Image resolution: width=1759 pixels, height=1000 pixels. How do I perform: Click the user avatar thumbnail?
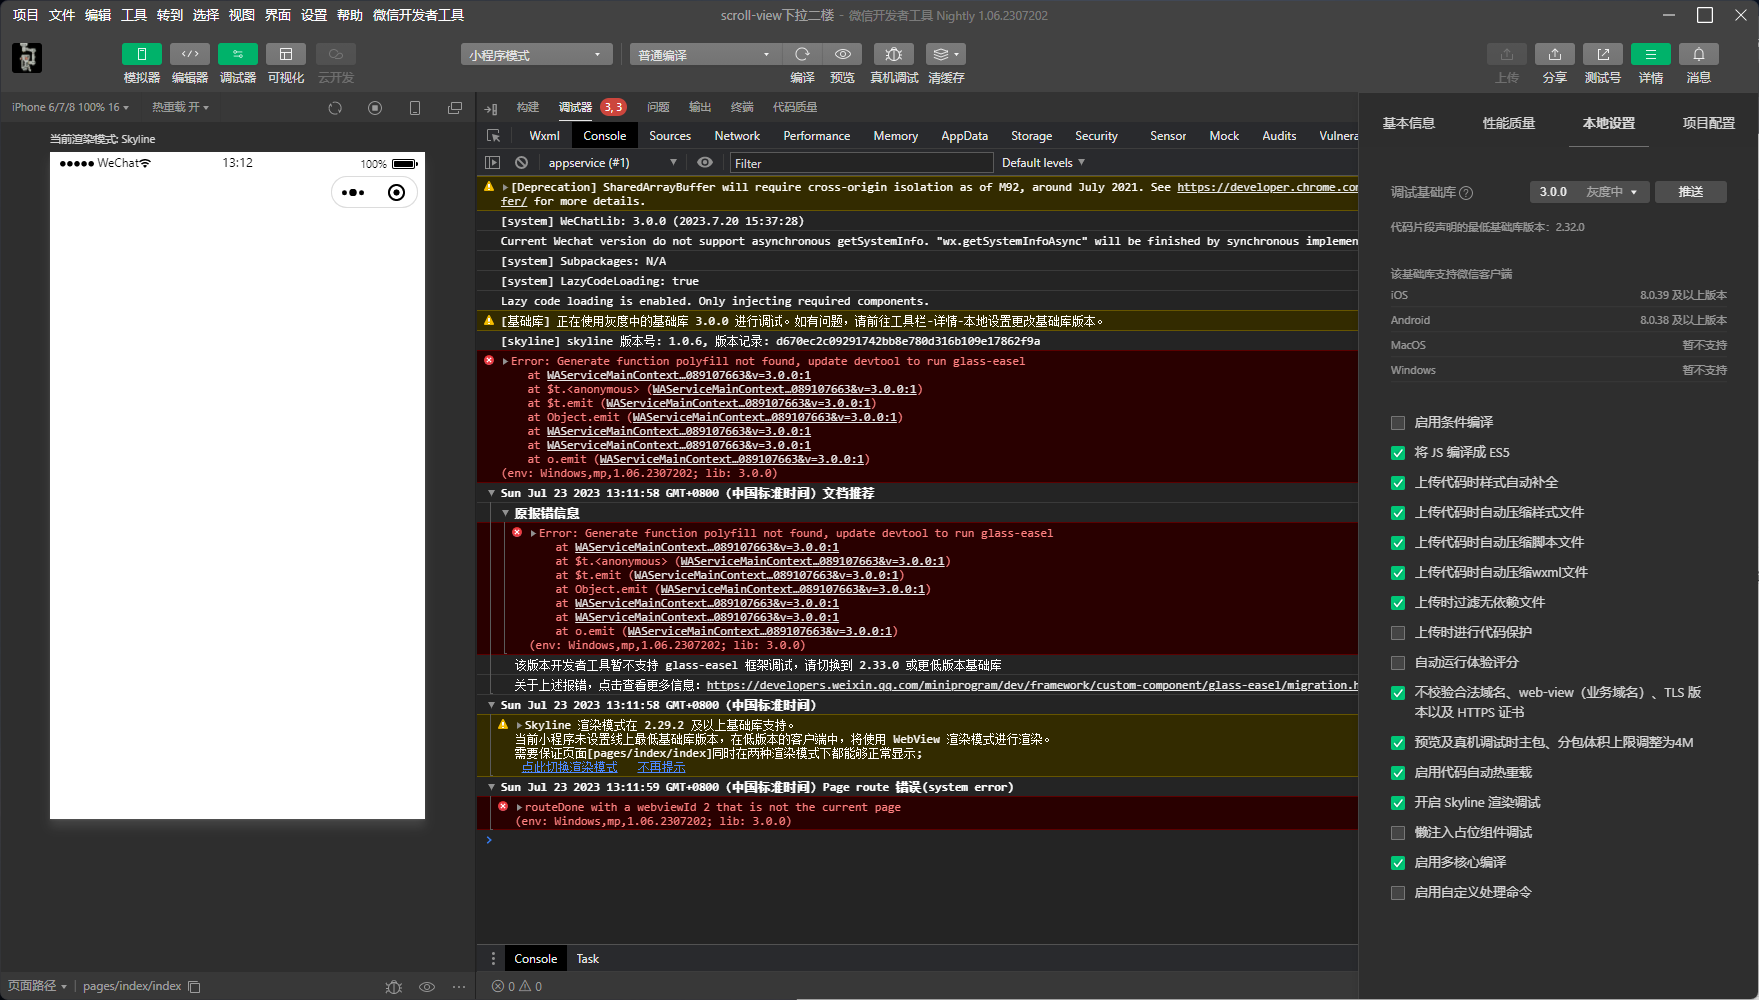(x=27, y=57)
